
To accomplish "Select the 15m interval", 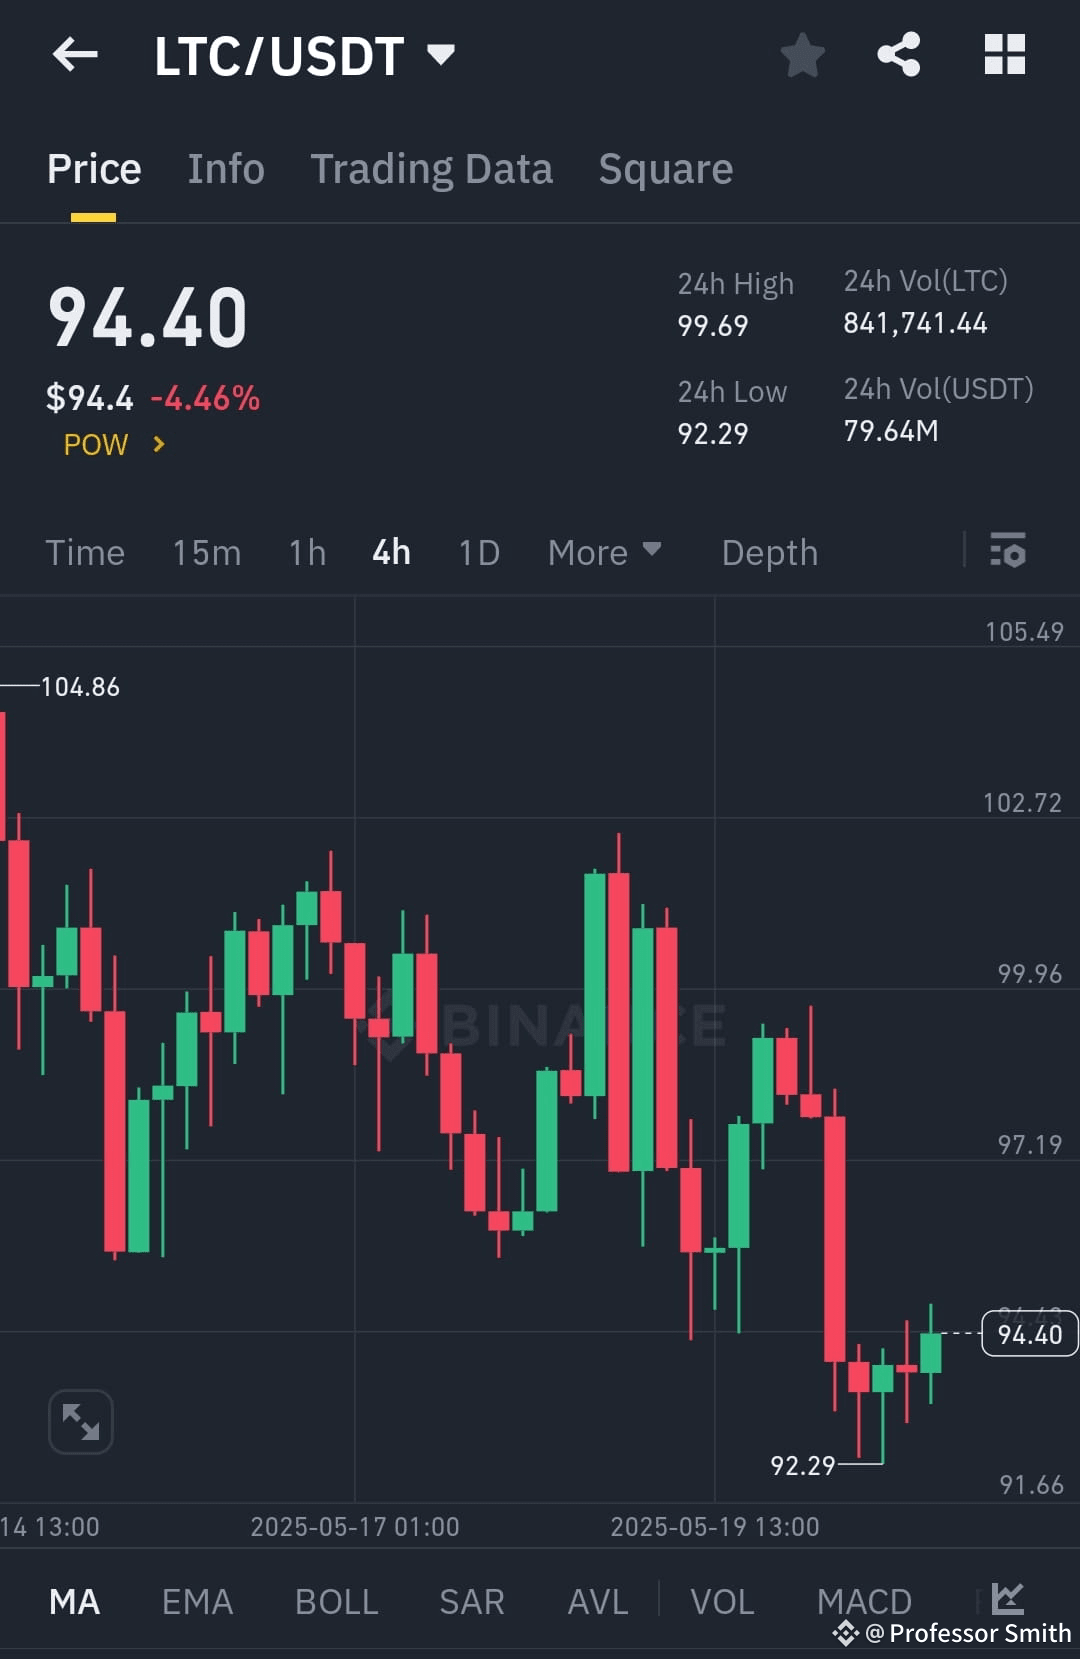I will pos(206,552).
